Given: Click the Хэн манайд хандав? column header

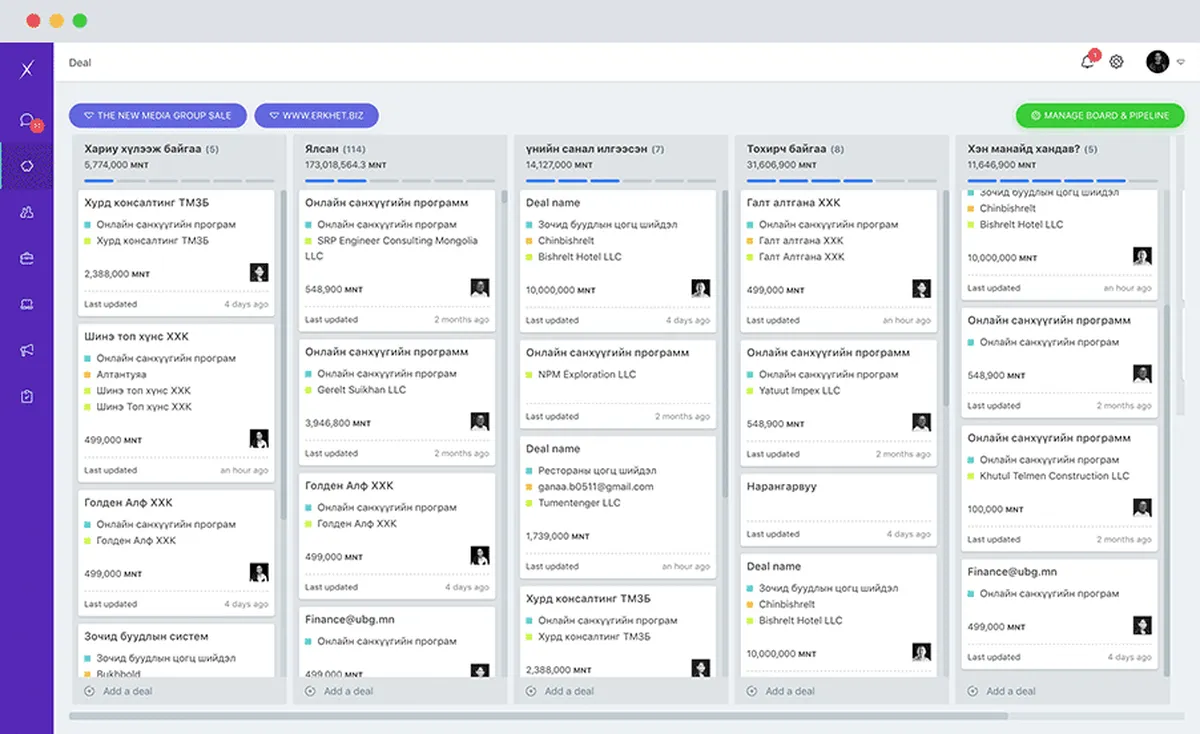Looking at the screenshot, I should click(x=1032, y=149).
